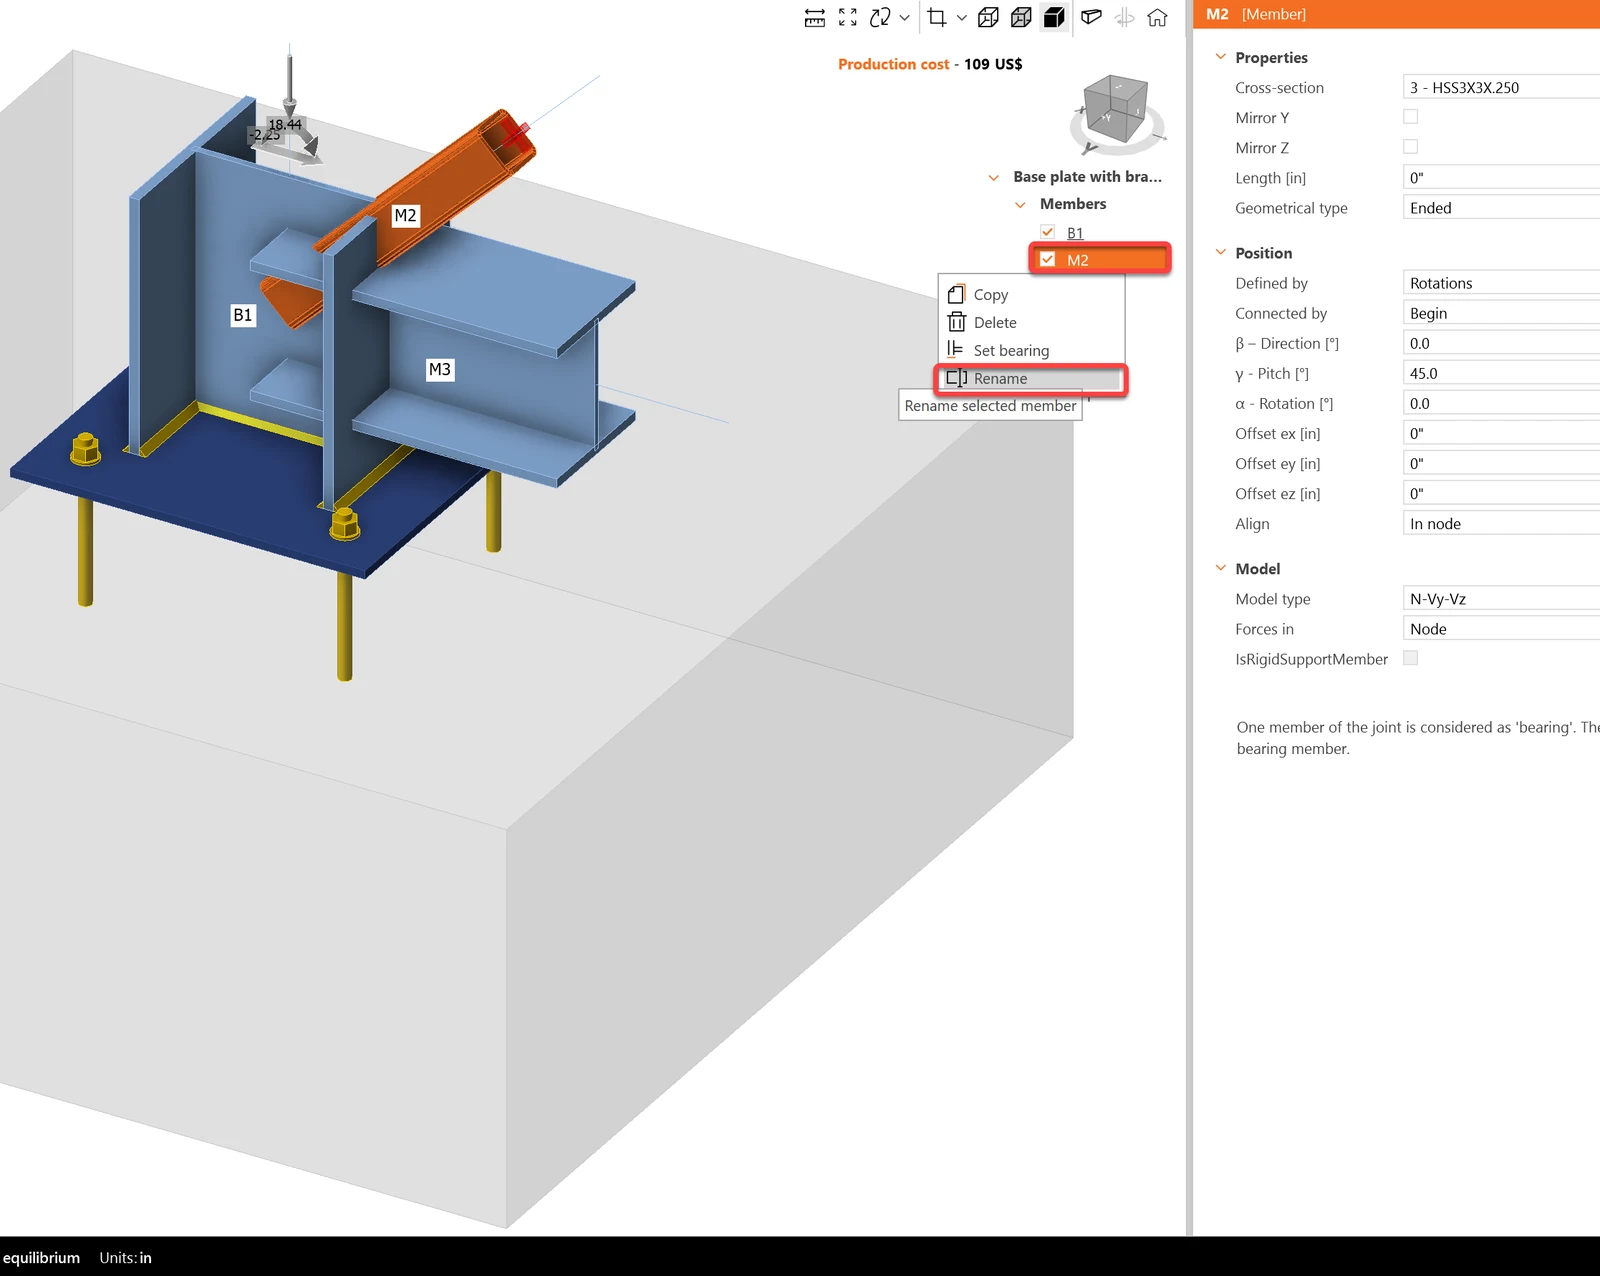Collapse the Properties section chevron
Image resolution: width=1600 pixels, height=1276 pixels.
[1220, 57]
